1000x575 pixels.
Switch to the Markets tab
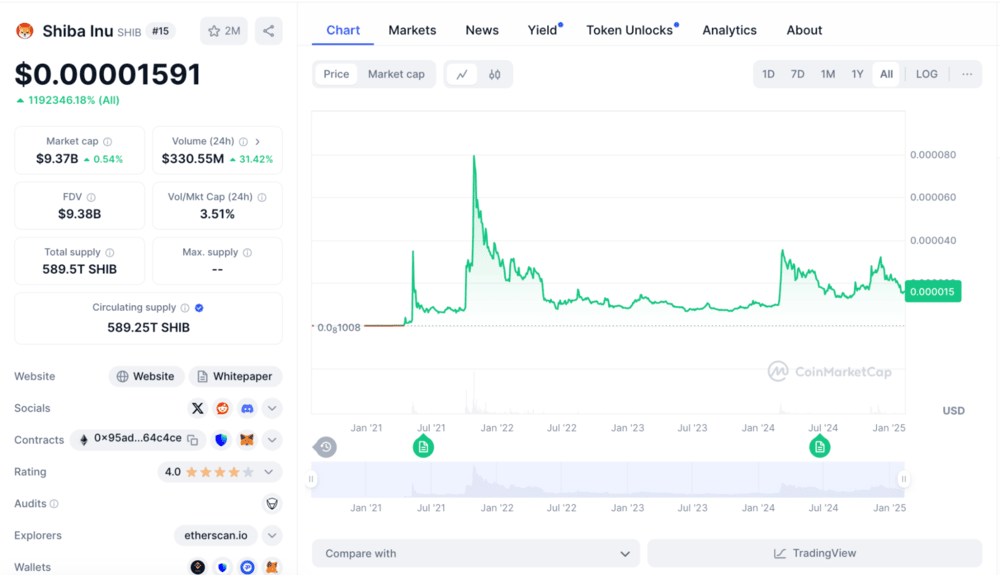click(412, 30)
